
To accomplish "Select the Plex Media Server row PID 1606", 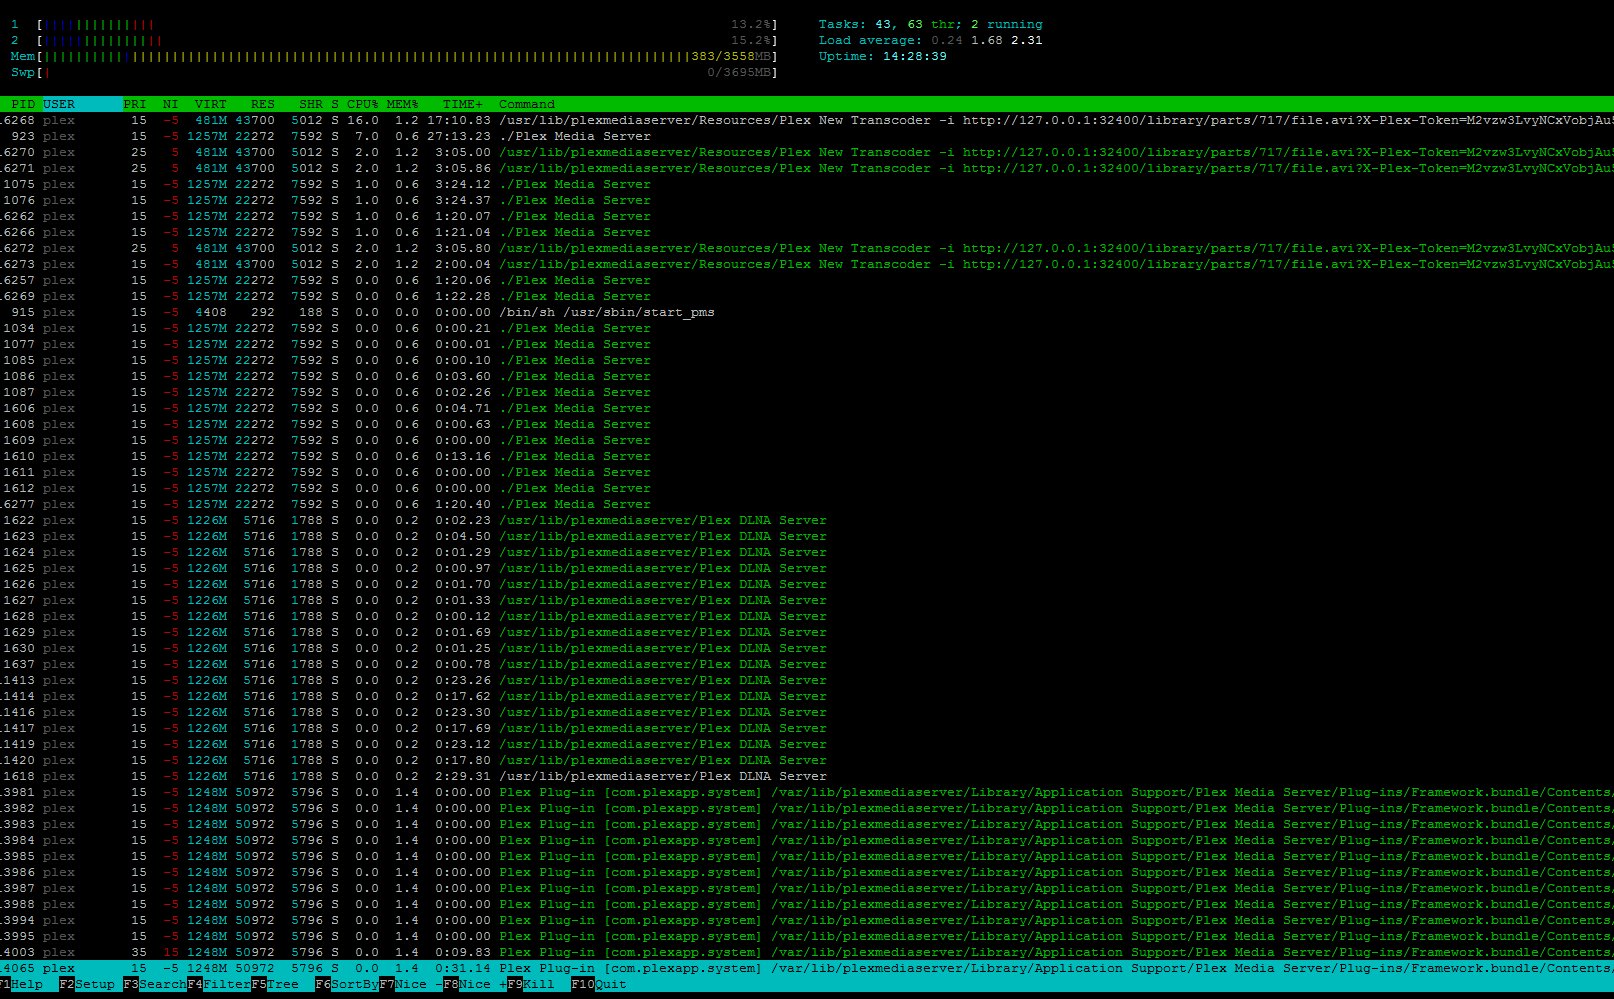I will click(807, 408).
